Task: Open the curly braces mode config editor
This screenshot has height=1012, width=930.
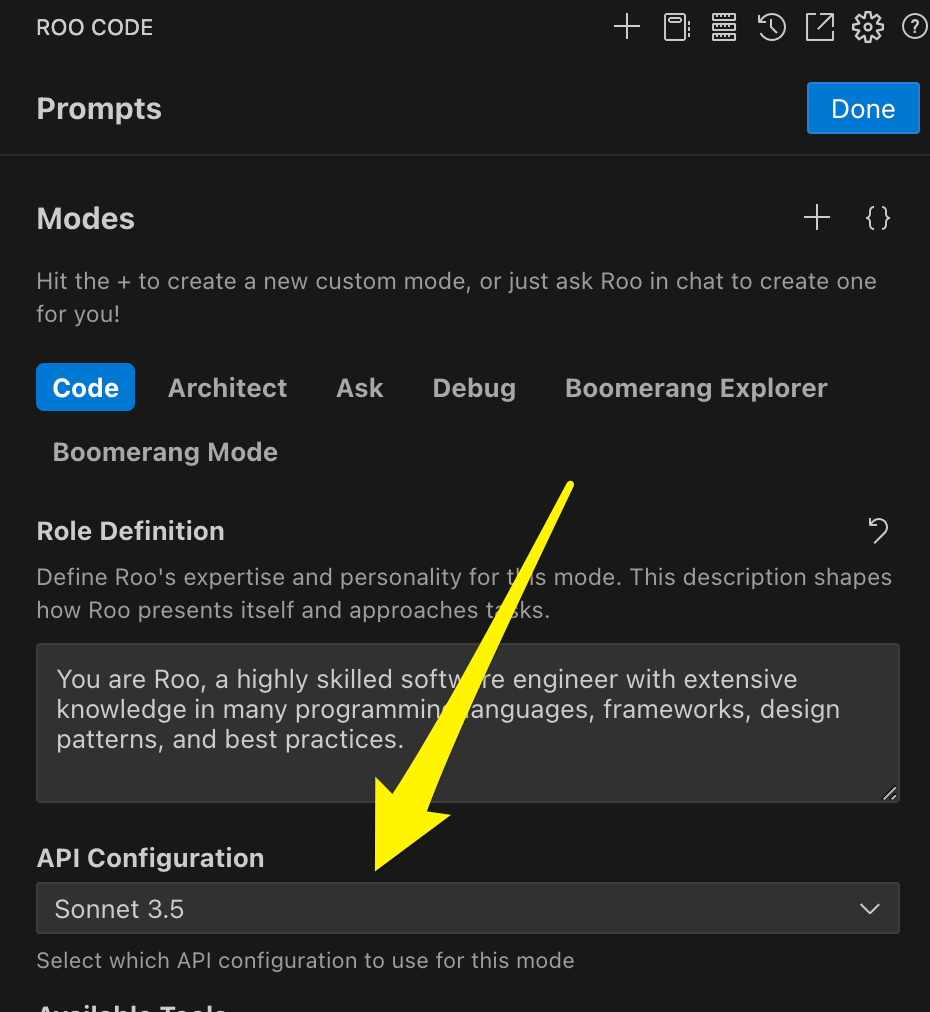Action: (x=877, y=217)
